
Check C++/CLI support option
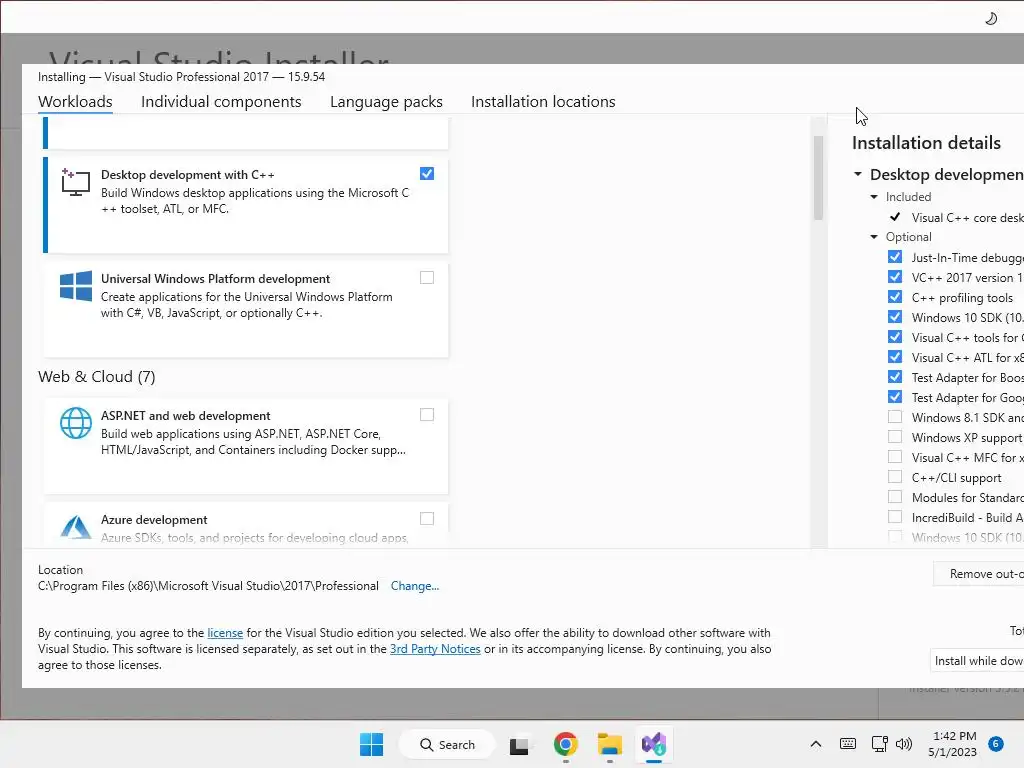point(895,477)
